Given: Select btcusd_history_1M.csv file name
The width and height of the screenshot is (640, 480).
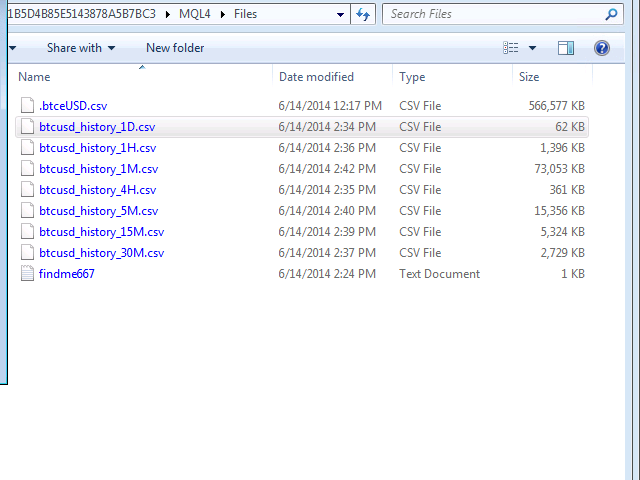Looking at the screenshot, I should coord(98,169).
